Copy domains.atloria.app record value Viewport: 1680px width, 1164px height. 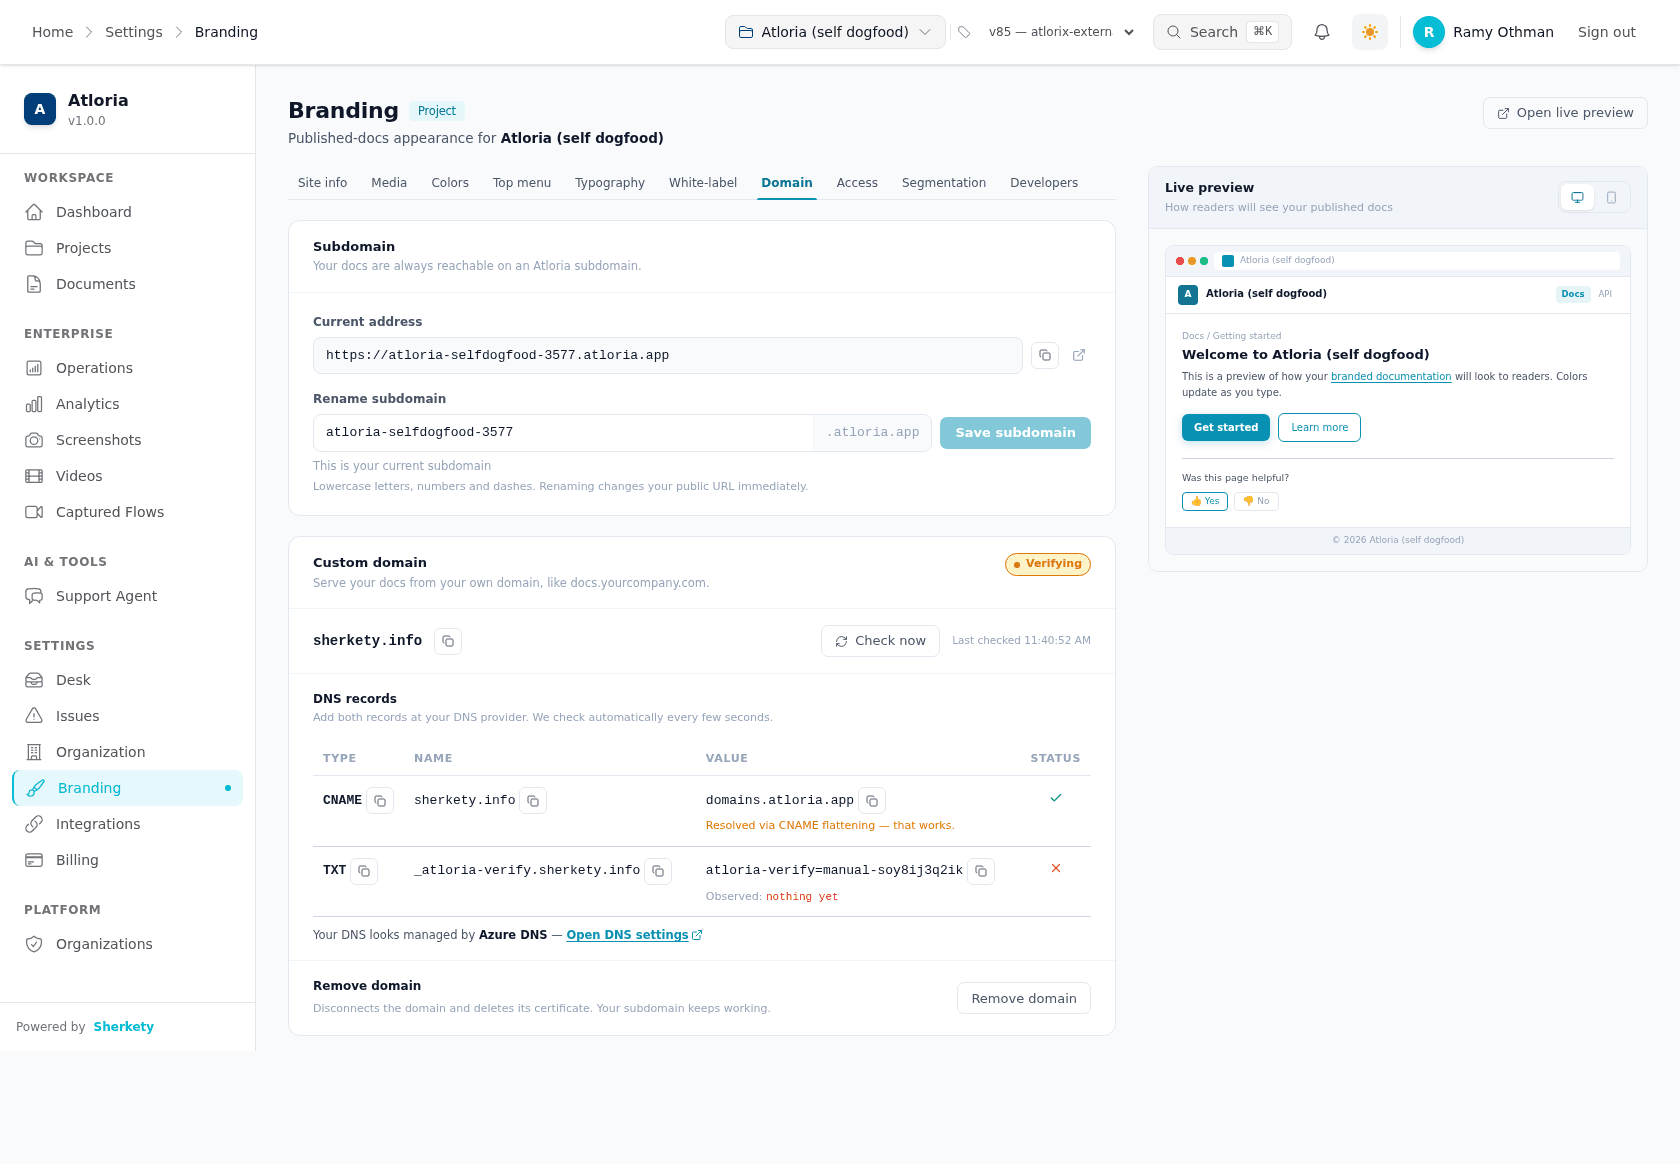(x=872, y=801)
